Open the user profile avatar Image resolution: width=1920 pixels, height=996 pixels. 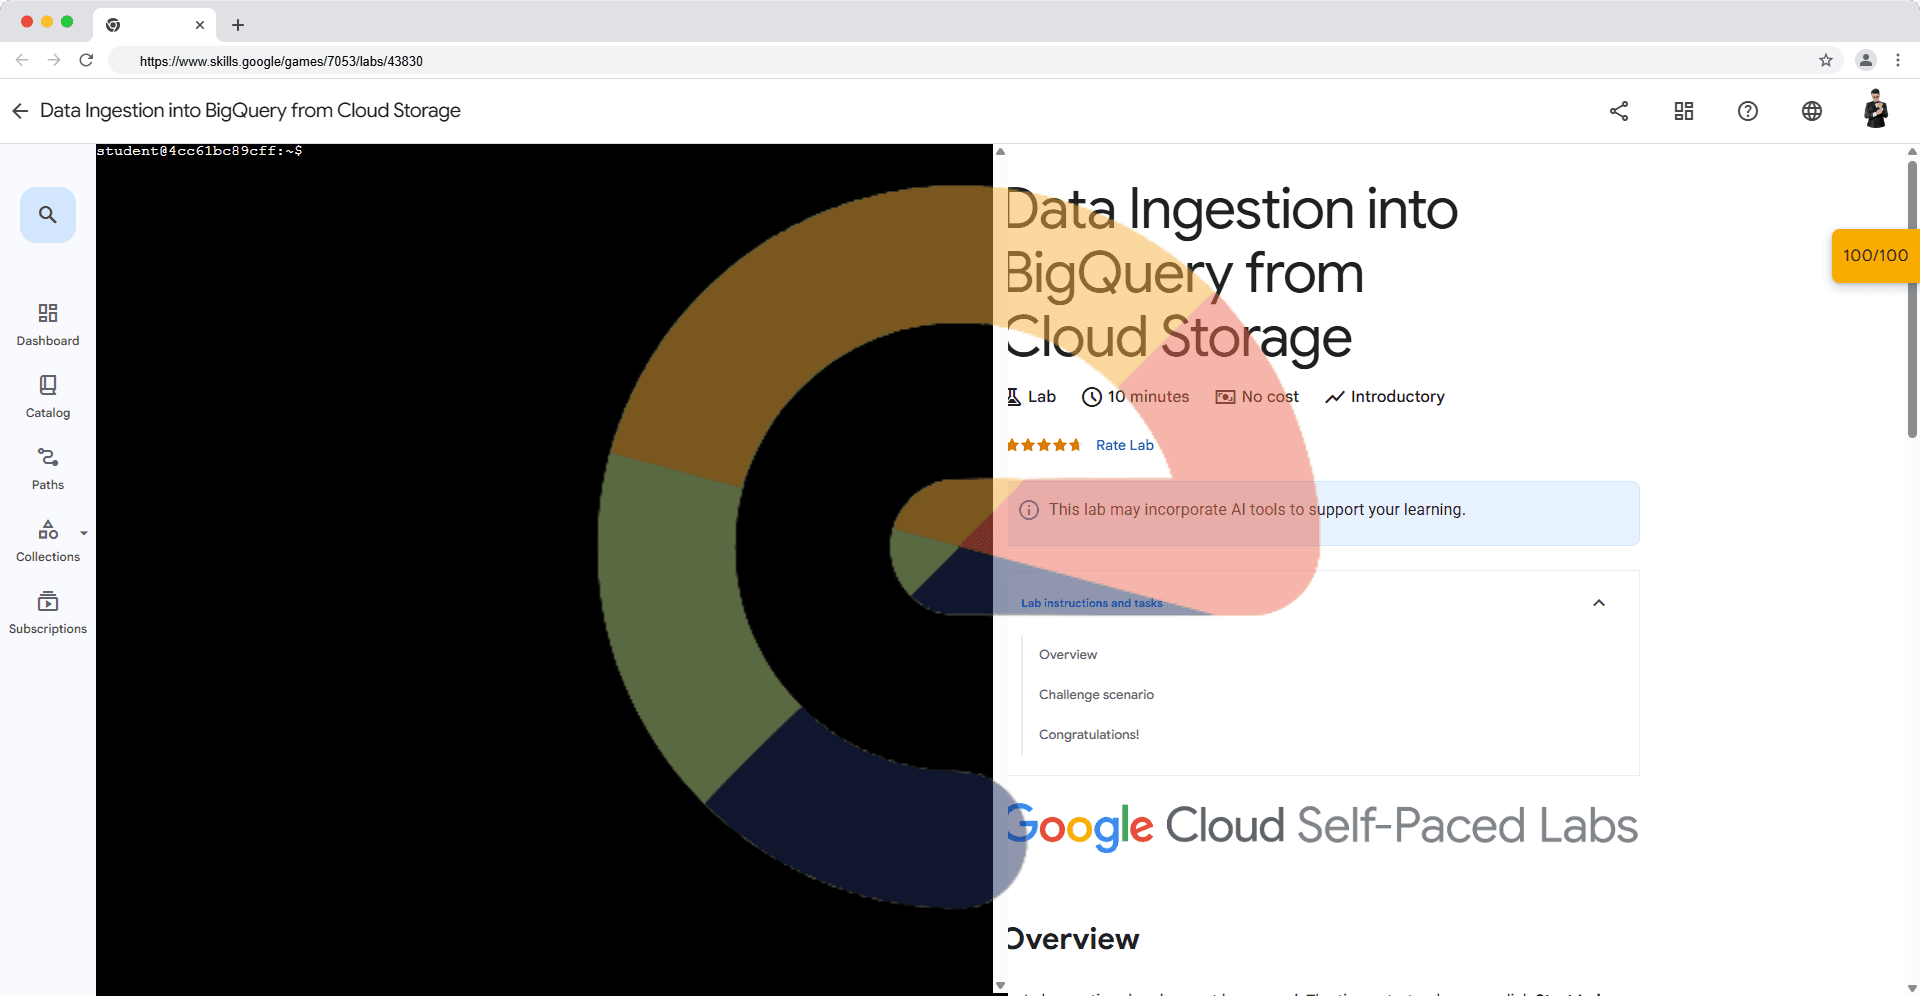click(1876, 110)
